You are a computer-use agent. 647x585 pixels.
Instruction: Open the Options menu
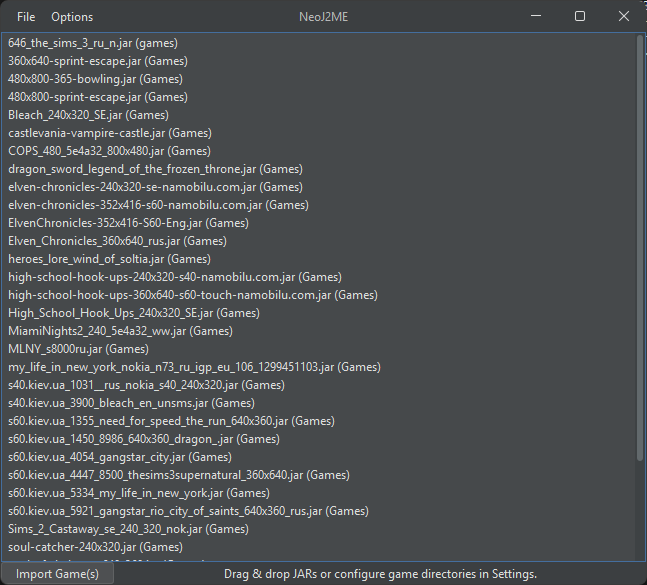(x=72, y=17)
